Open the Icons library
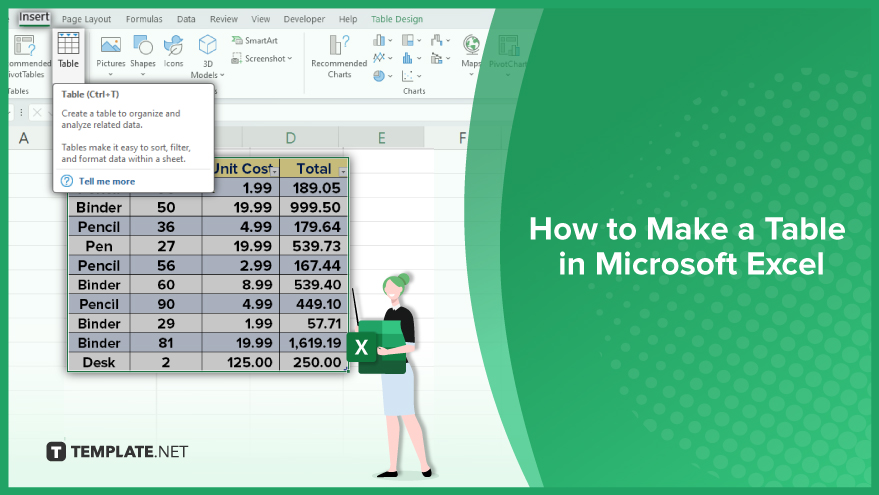The image size is (879, 495). 173,52
